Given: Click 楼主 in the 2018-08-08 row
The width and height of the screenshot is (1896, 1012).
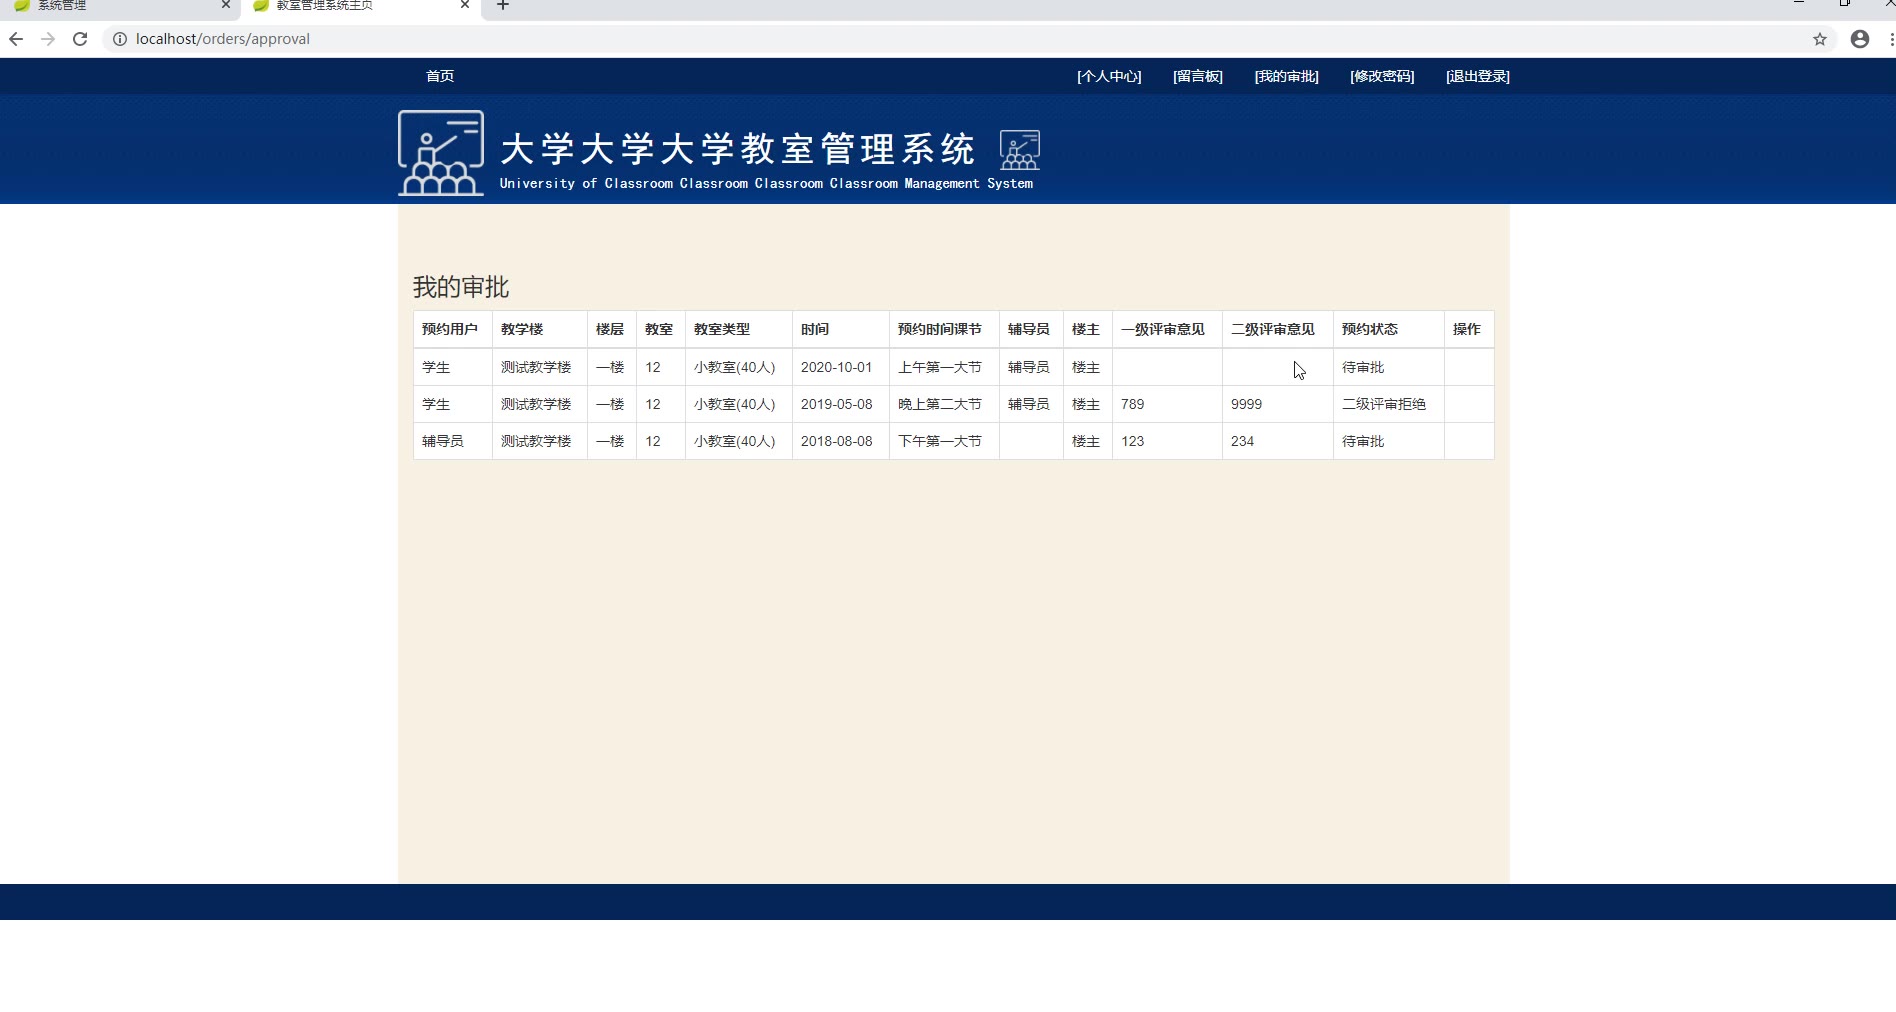Looking at the screenshot, I should [x=1086, y=441].
